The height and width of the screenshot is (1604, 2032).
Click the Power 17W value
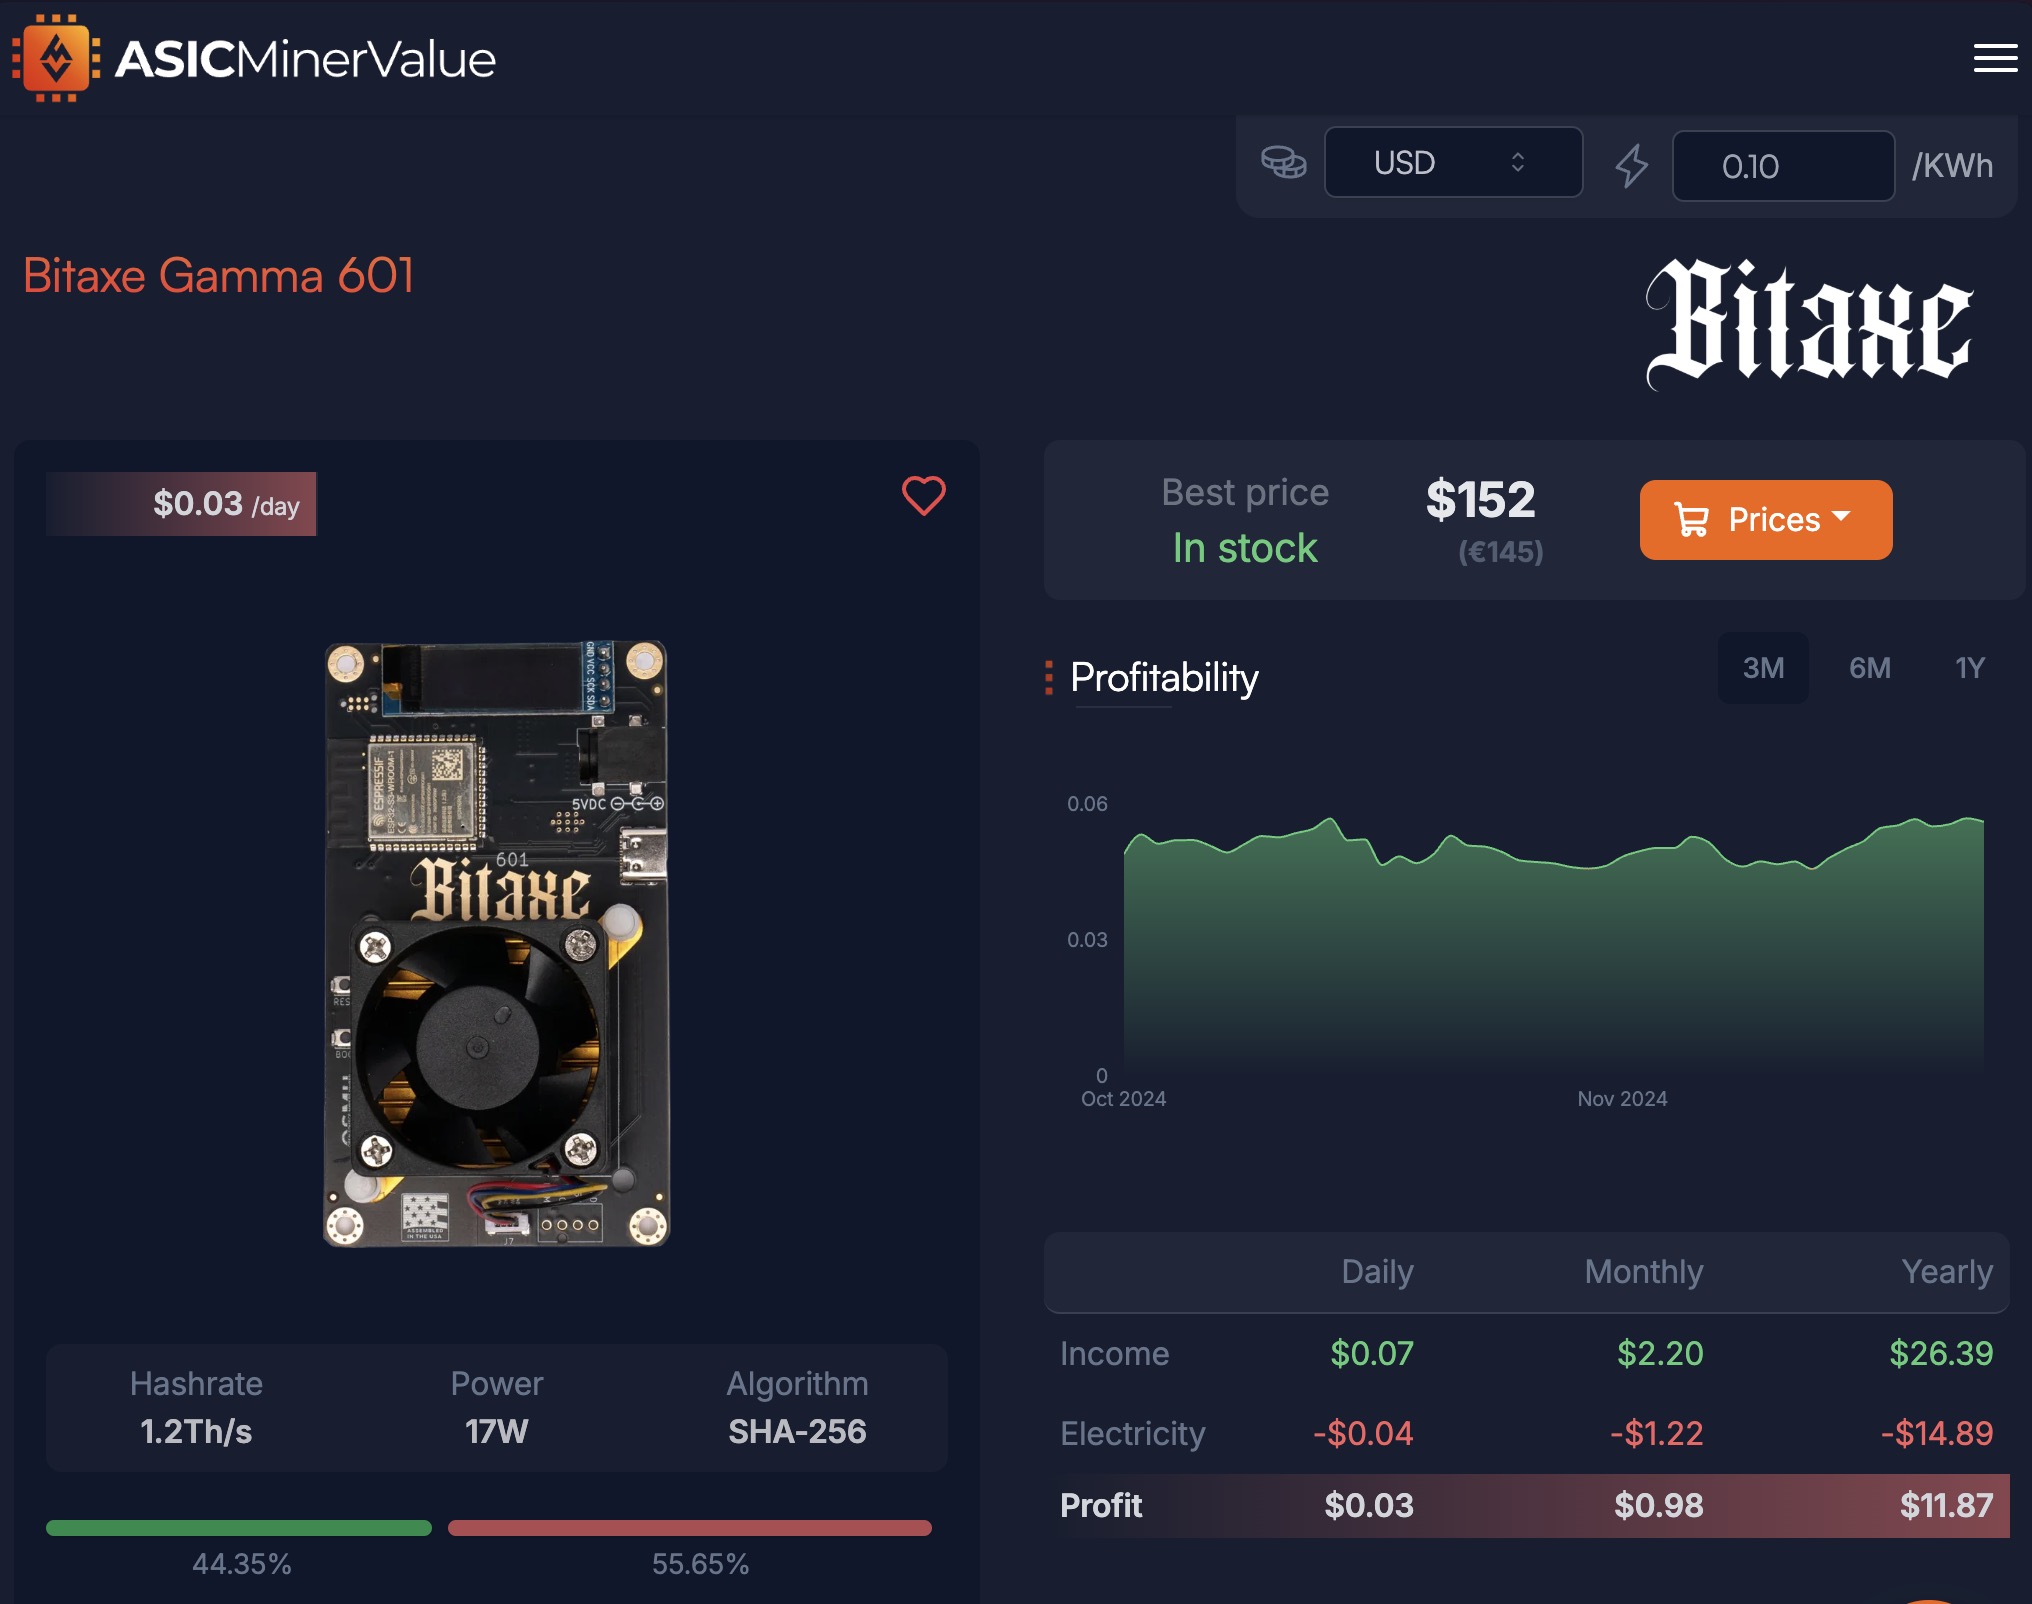(496, 1431)
